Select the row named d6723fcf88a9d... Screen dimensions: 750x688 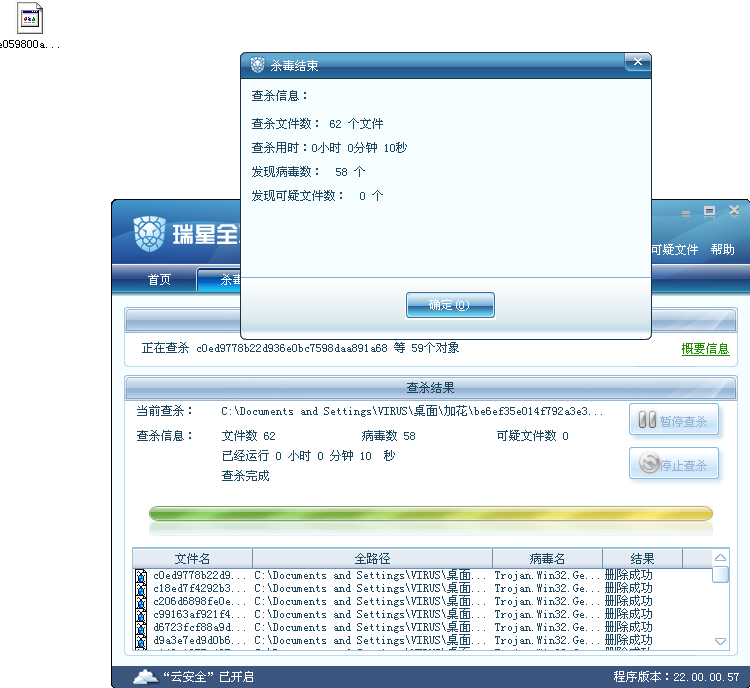click(422, 627)
